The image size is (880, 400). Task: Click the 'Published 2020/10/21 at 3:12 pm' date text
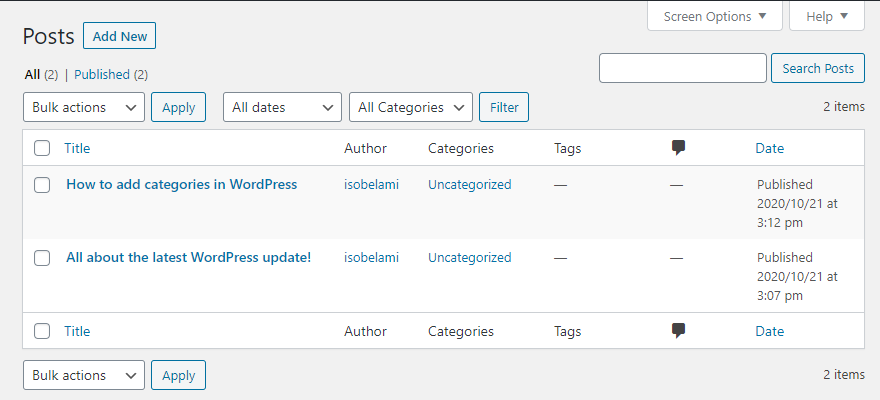[797, 203]
